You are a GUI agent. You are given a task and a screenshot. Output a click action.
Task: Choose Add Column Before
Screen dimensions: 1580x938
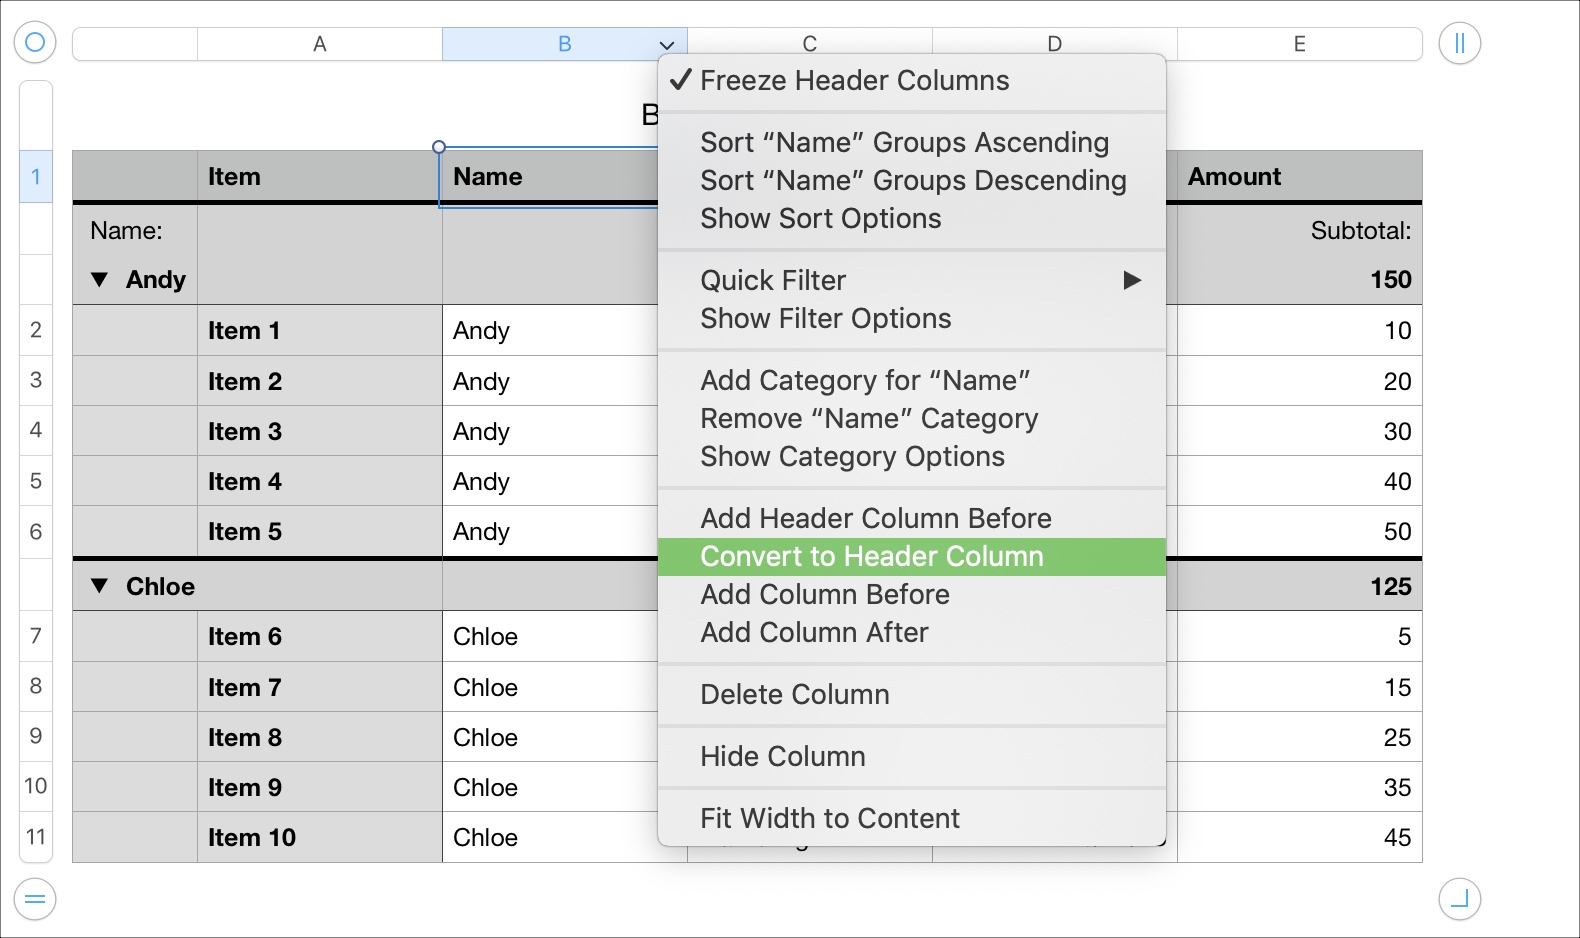(912, 595)
